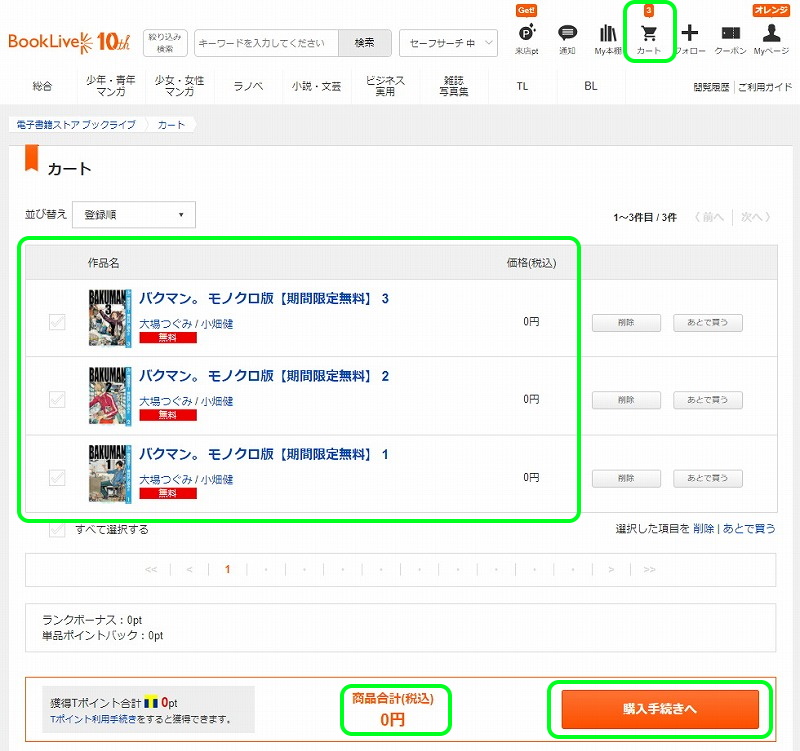This screenshot has width=800, height=751.
Task: Click the 絞り込み検索 filter button
Action: click(x=165, y=43)
